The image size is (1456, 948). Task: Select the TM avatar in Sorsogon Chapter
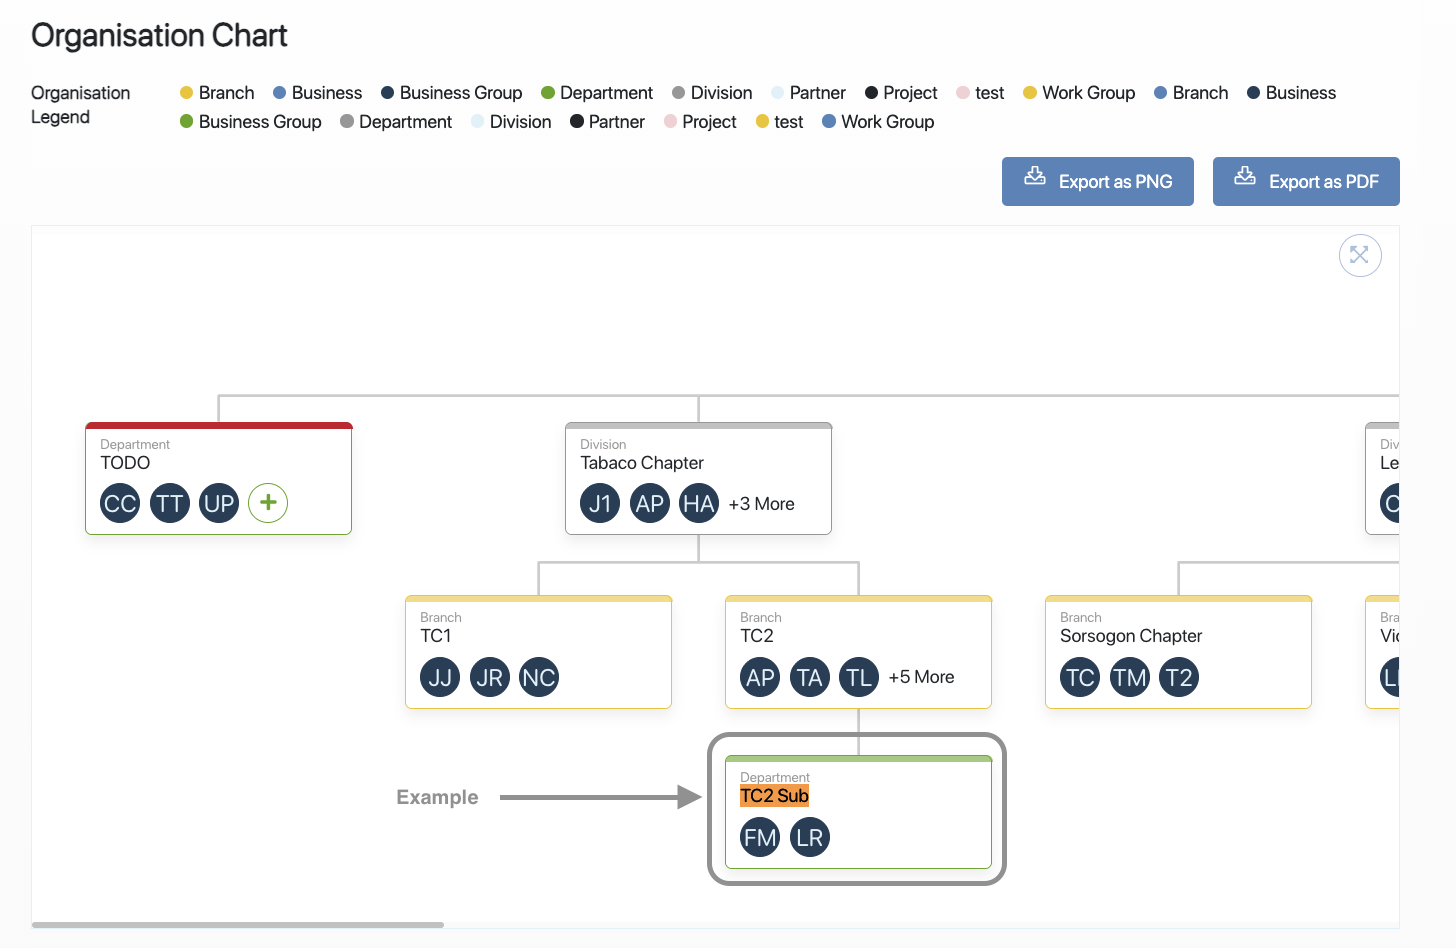coord(1129,677)
